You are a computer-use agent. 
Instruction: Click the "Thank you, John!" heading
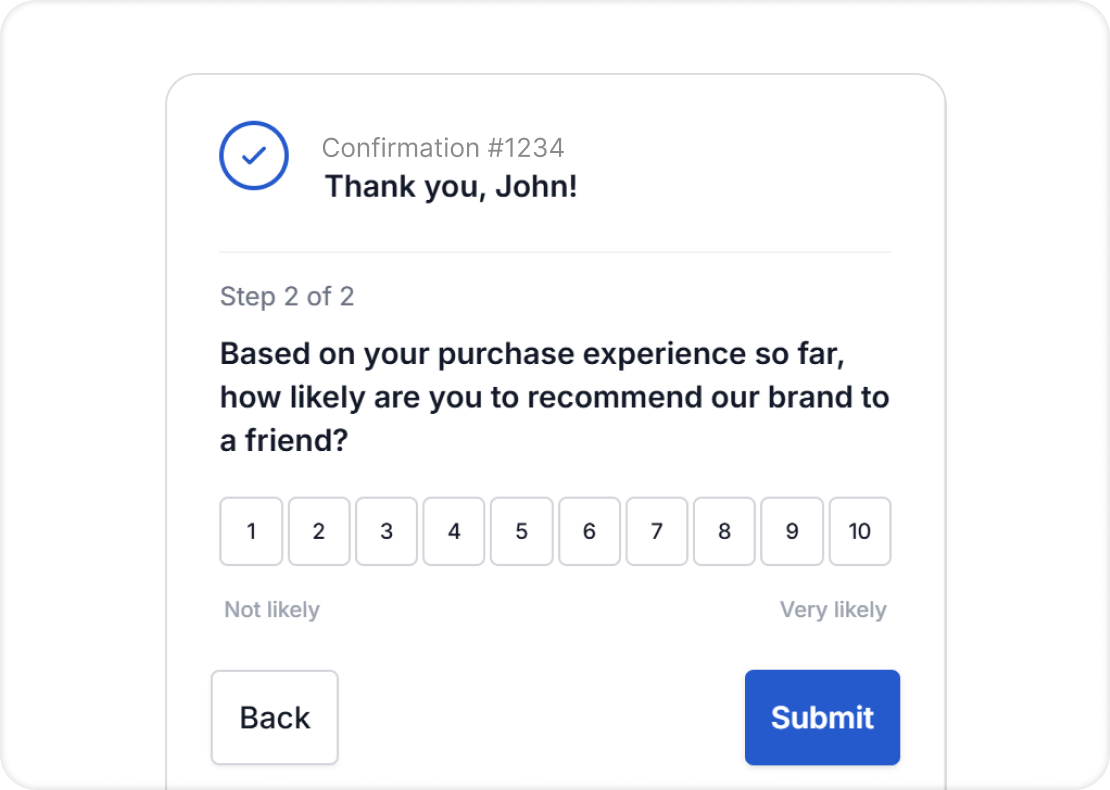click(451, 186)
